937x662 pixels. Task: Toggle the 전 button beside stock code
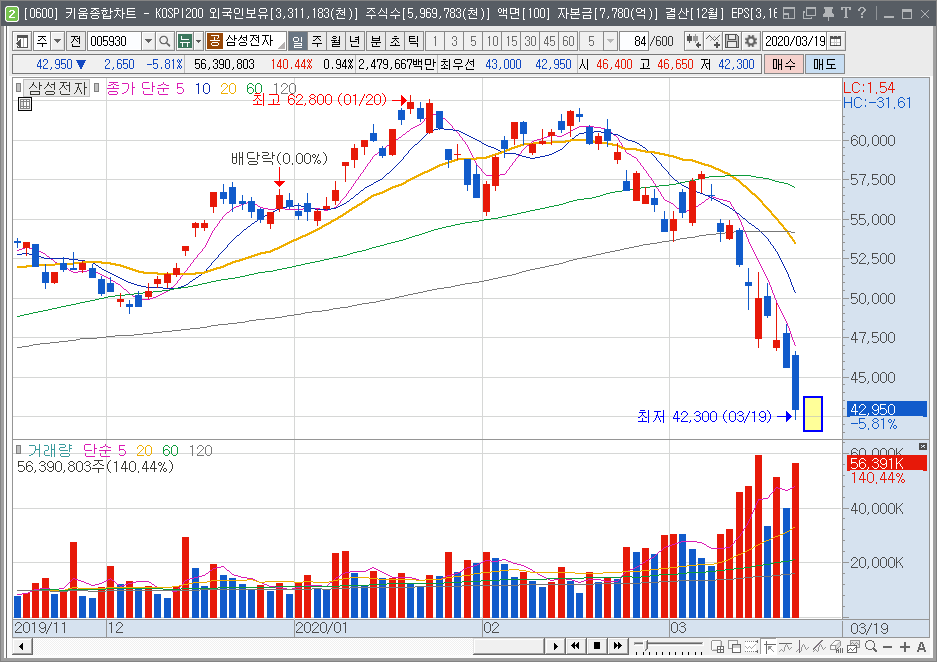pos(75,41)
